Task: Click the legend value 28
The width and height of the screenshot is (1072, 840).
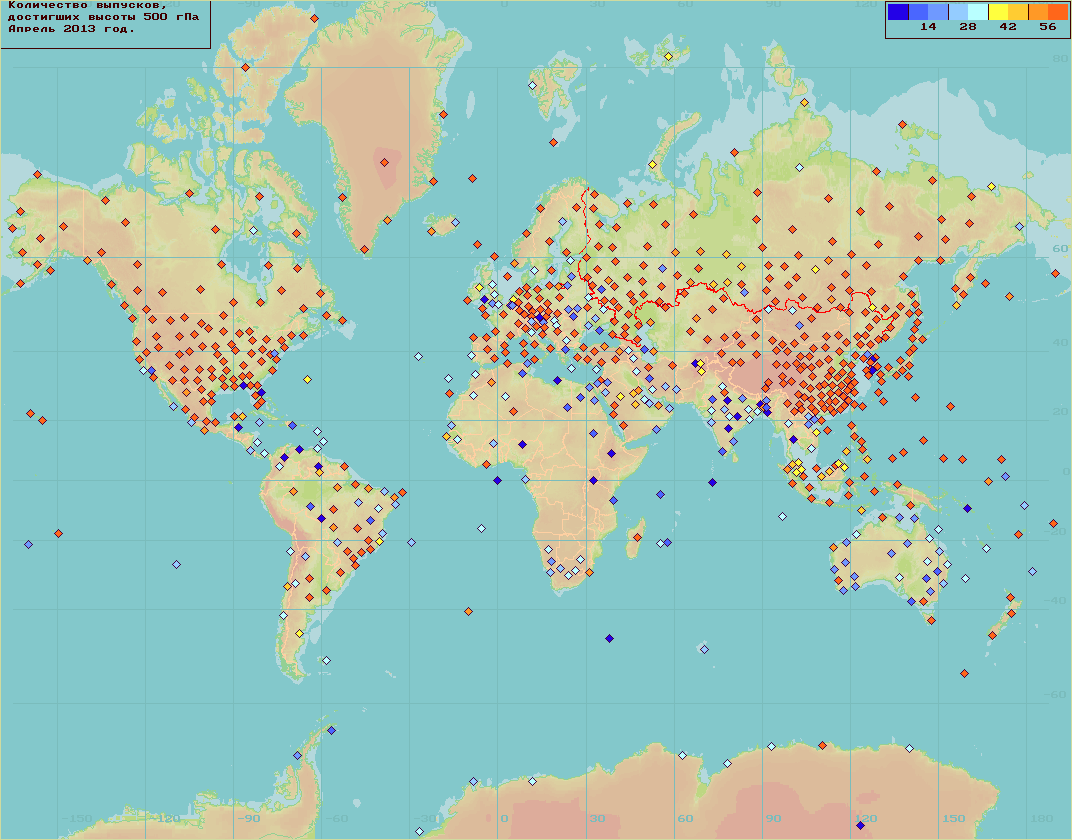Action: 967,27
